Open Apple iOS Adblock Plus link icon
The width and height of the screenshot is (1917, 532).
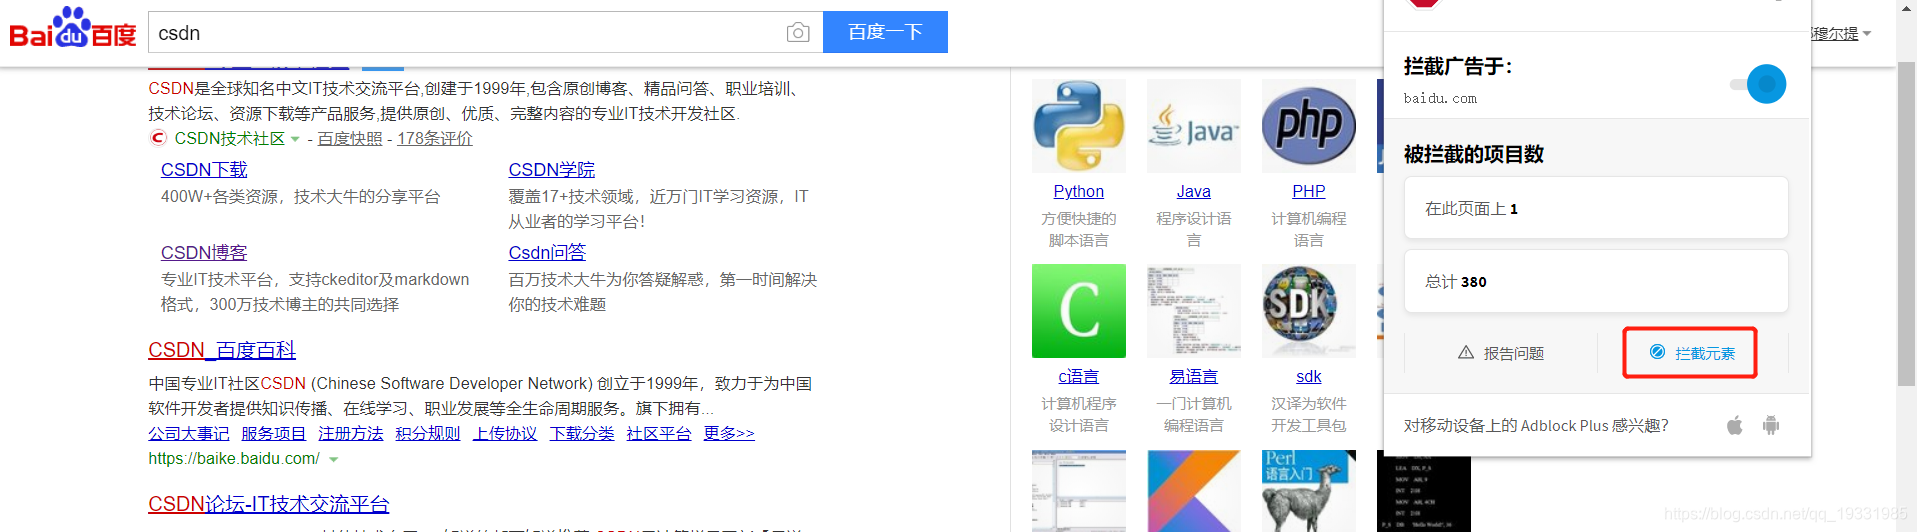click(1735, 425)
